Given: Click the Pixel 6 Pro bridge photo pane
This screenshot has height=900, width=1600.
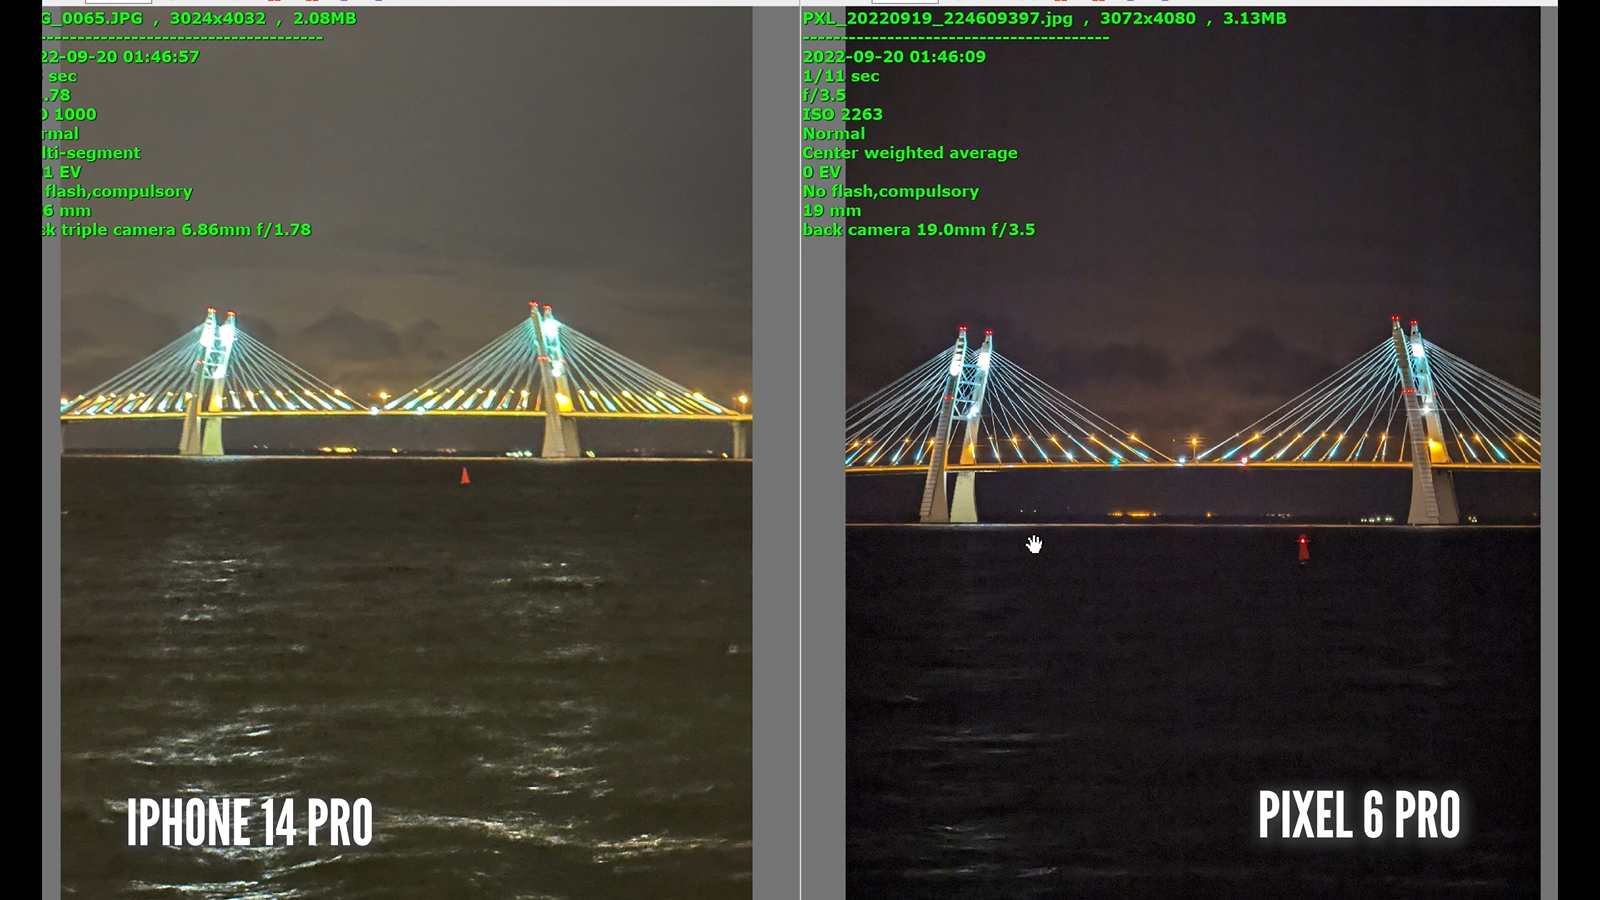Looking at the screenshot, I should pyautogui.click(x=1193, y=453).
